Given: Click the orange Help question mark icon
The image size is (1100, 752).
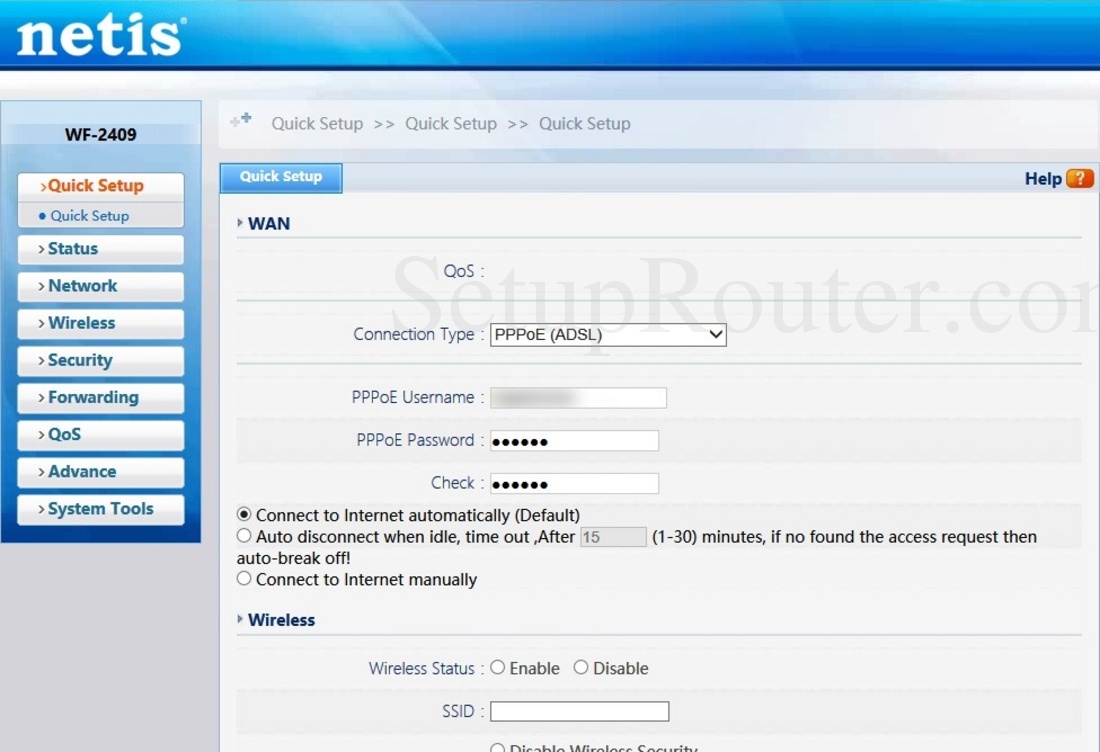Looking at the screenshot, I should click(1080, 179).
